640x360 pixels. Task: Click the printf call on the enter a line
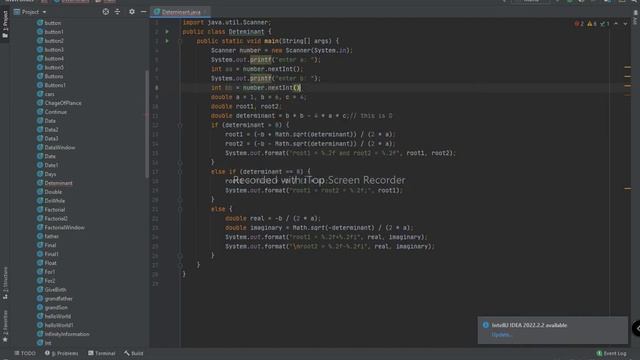click(x=260, y=60)
